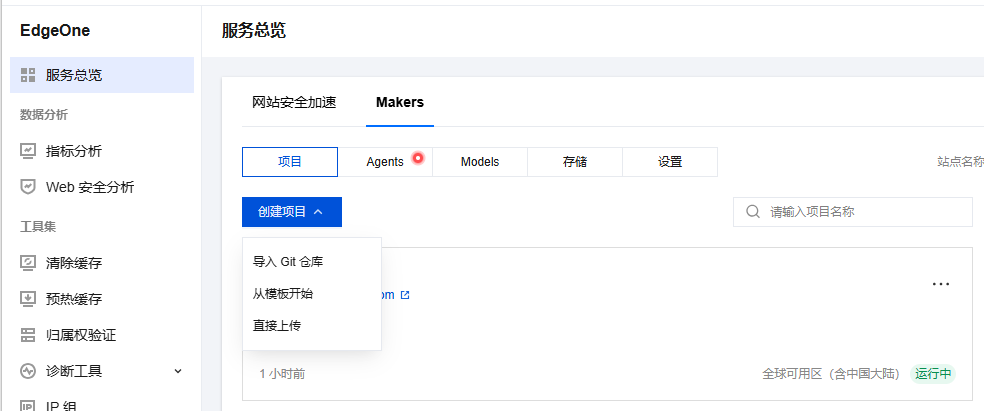Click the search magnifier icon
This screenshot has height=411, width=984.
point(753,211)
